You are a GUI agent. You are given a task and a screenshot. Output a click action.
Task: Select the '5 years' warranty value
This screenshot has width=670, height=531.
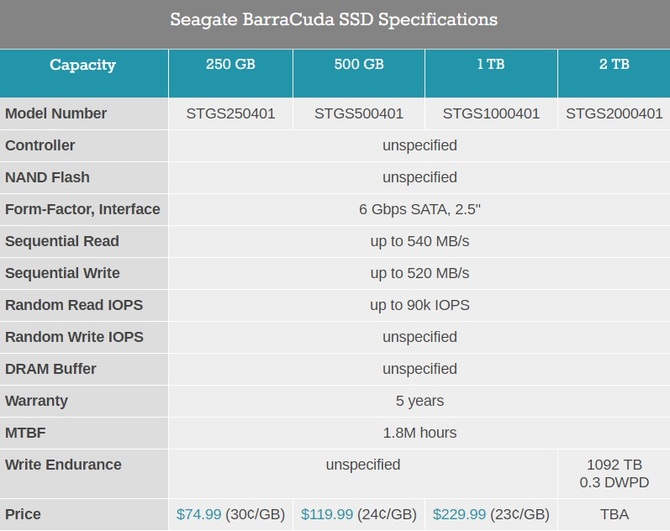coord(419,401)
